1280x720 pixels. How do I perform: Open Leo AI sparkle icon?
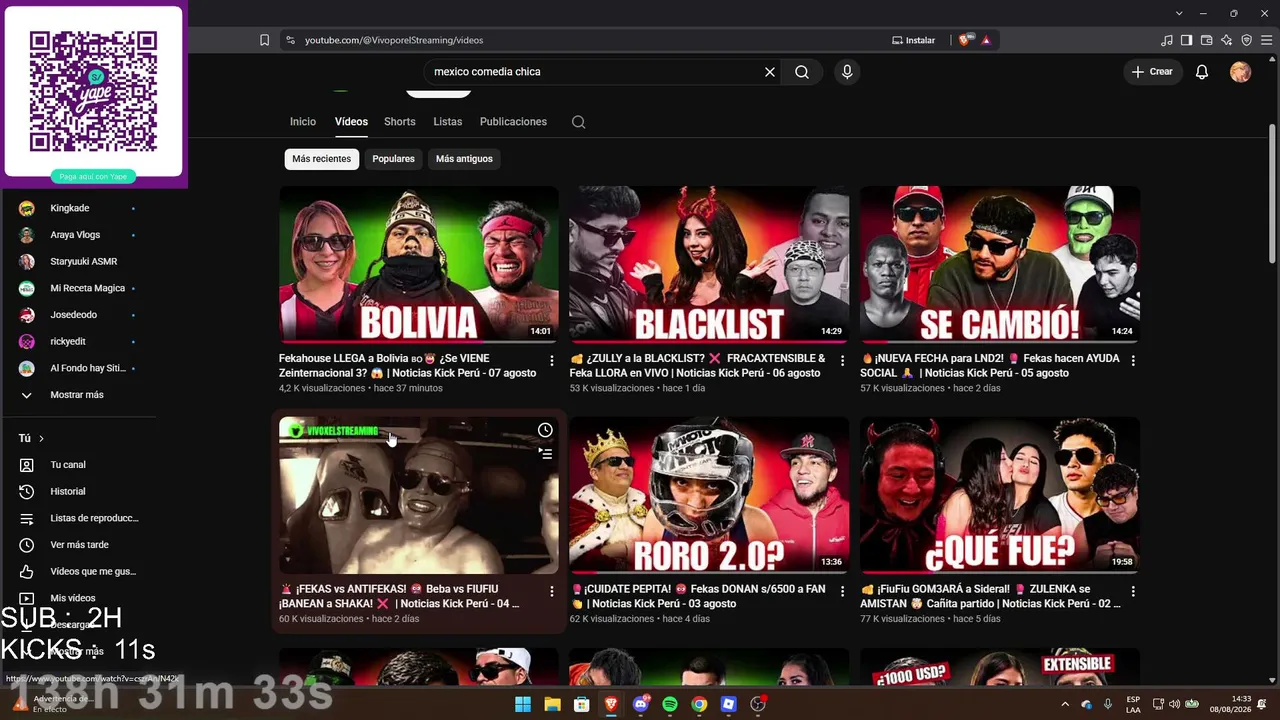click(x=1227, y=40)
